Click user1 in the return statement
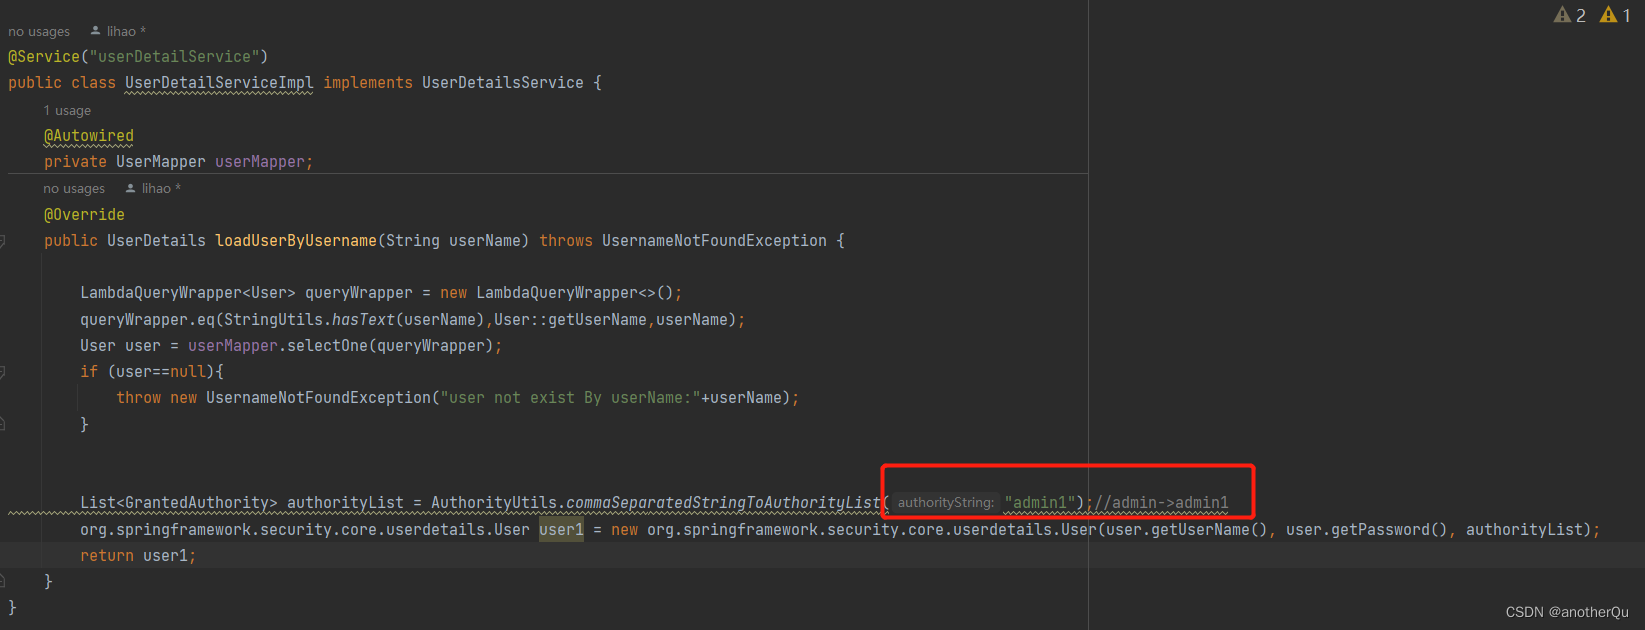This screenshot has height=630, width=1645. click(x=165, y=555)
